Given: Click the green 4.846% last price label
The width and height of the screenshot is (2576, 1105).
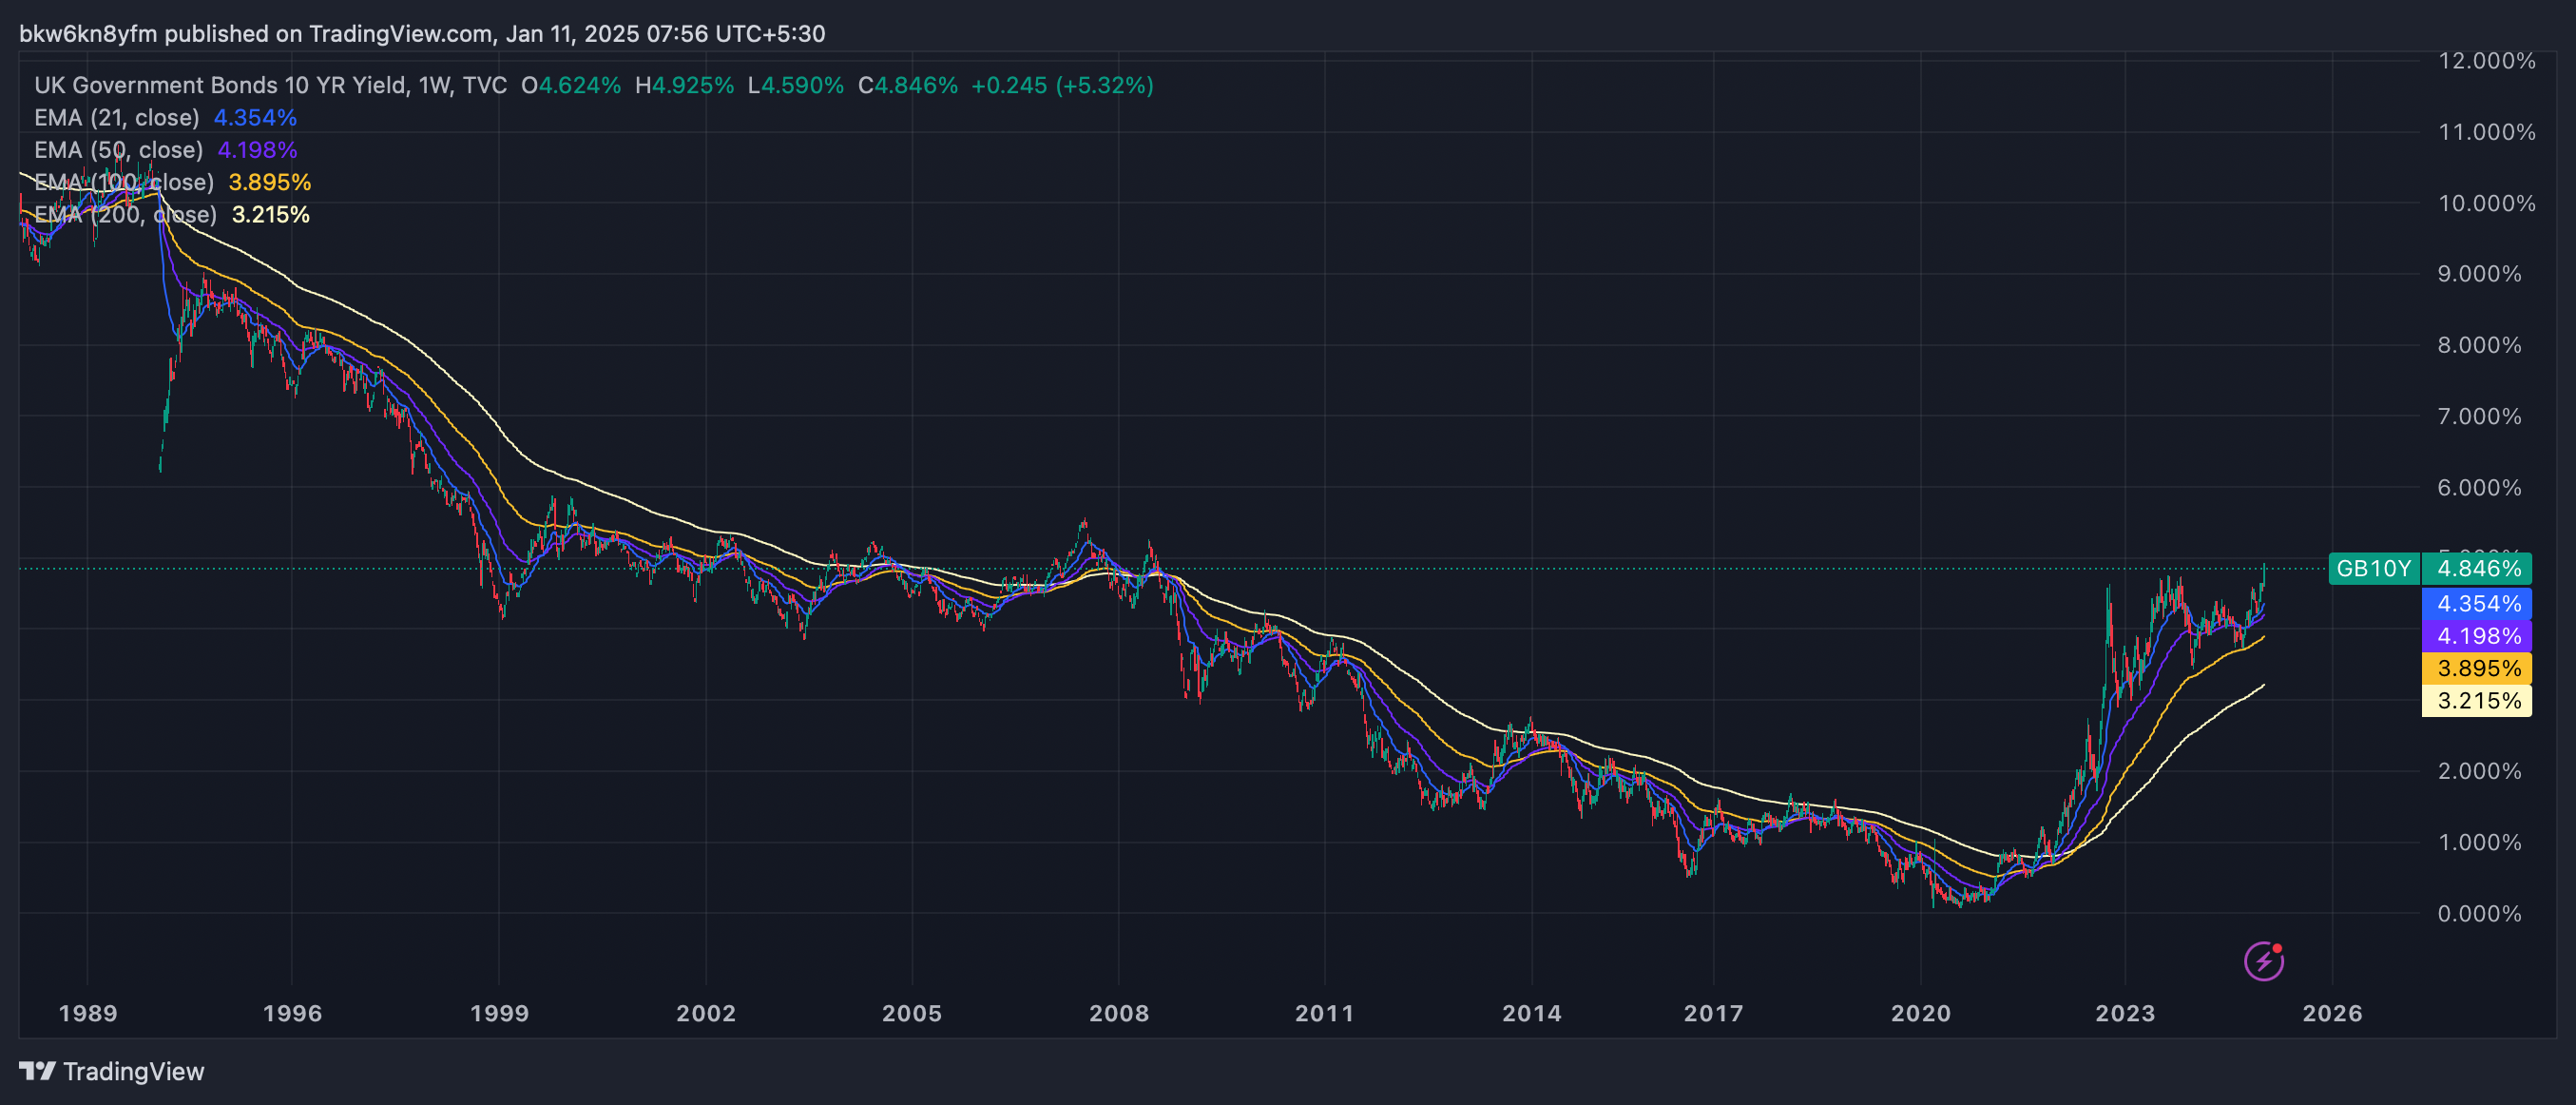Looking at the screenshot, I should coord(2478,569).
